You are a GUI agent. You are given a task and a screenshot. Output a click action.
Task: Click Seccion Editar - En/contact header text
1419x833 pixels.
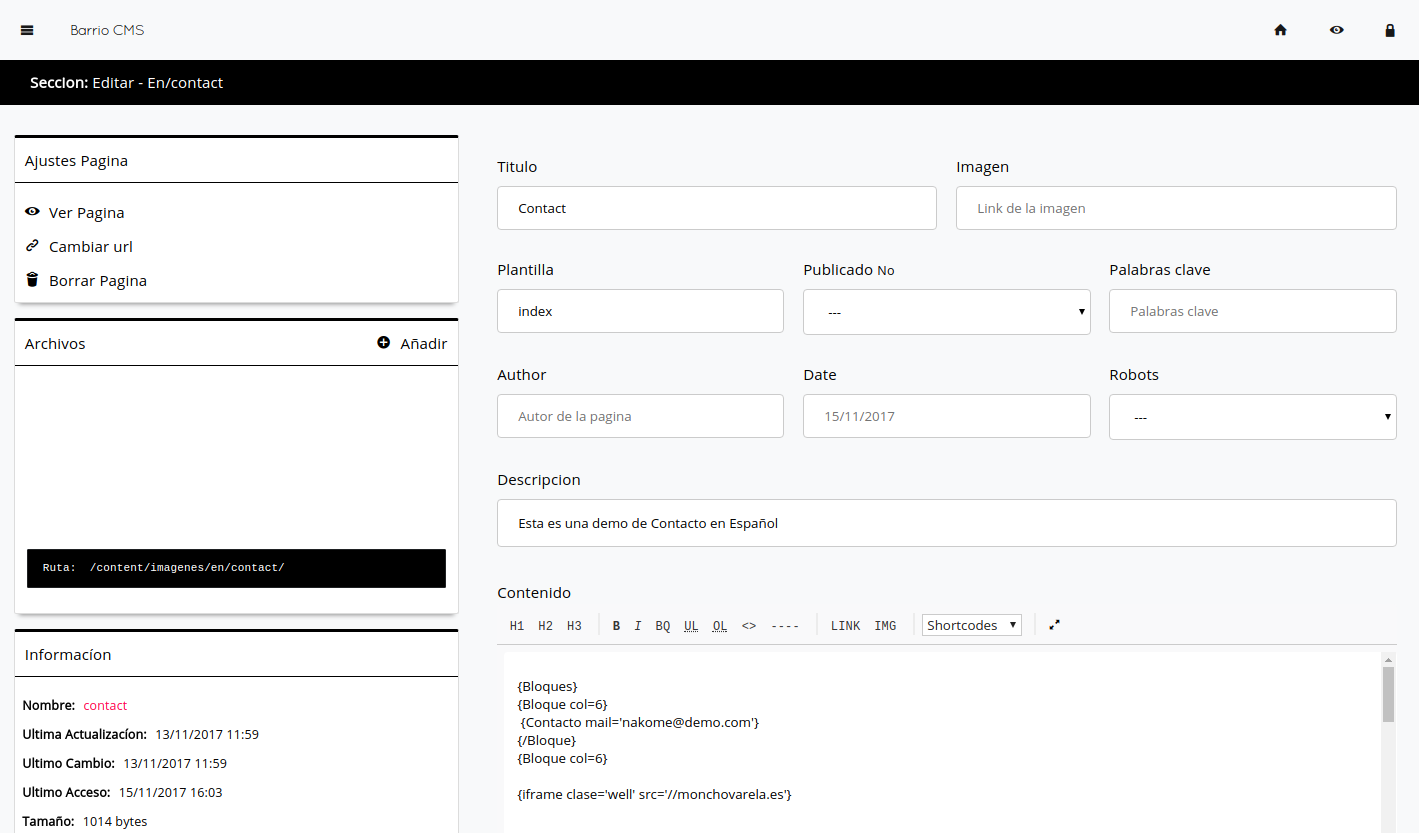pos(127,83)
